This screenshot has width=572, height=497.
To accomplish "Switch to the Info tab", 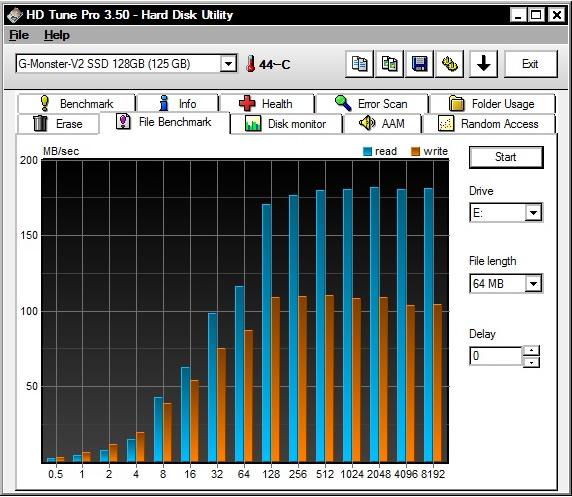I will (x=178, y=104).
